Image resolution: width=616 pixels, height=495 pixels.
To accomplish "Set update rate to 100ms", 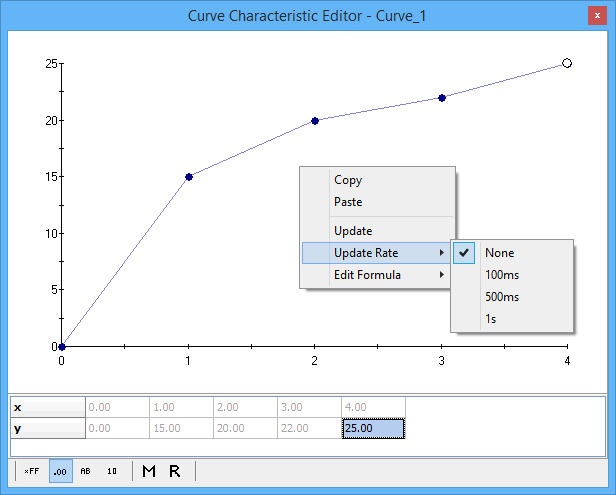I will pos(502,275).
